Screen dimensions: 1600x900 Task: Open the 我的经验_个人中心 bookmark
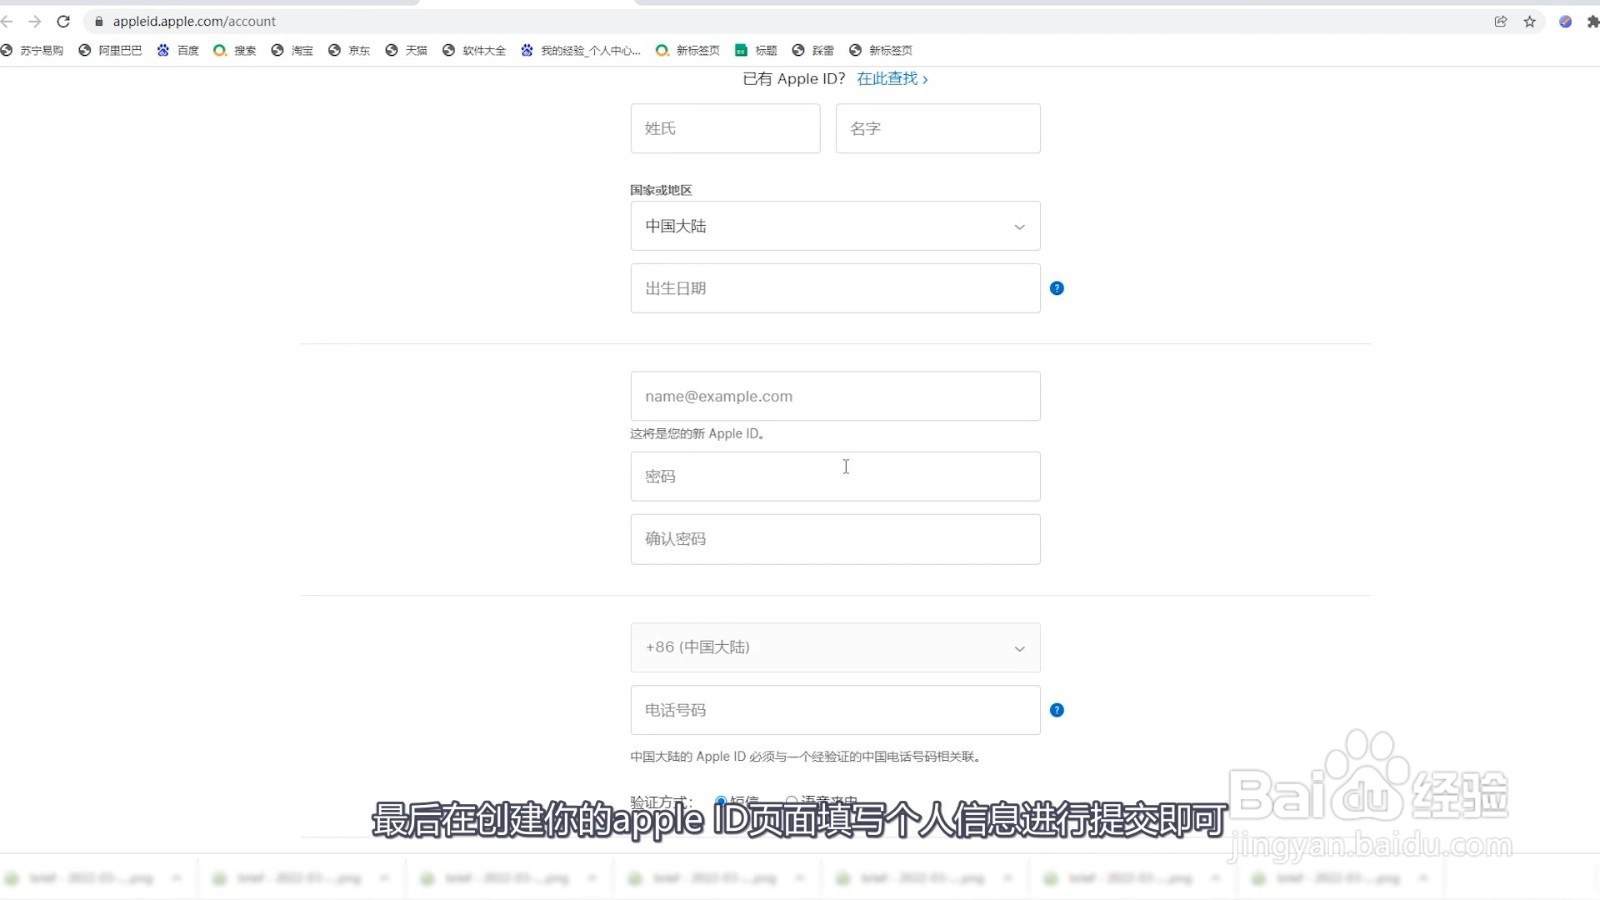click(581, 50)
